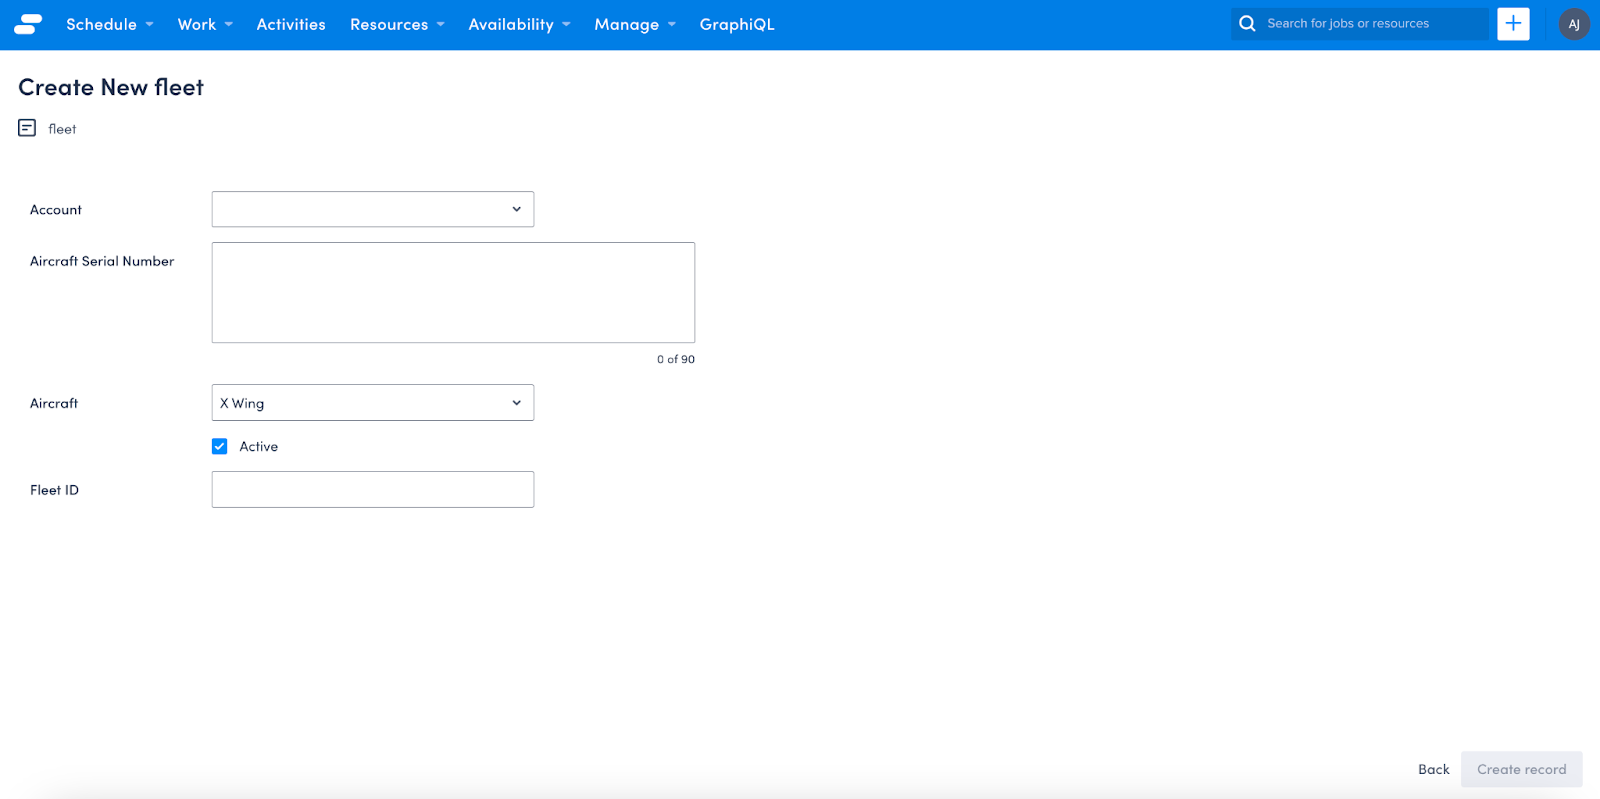Open the GraphiQL page
Image resolution: width=1600 pixels, height=799 pixels.
pos(737,24)
